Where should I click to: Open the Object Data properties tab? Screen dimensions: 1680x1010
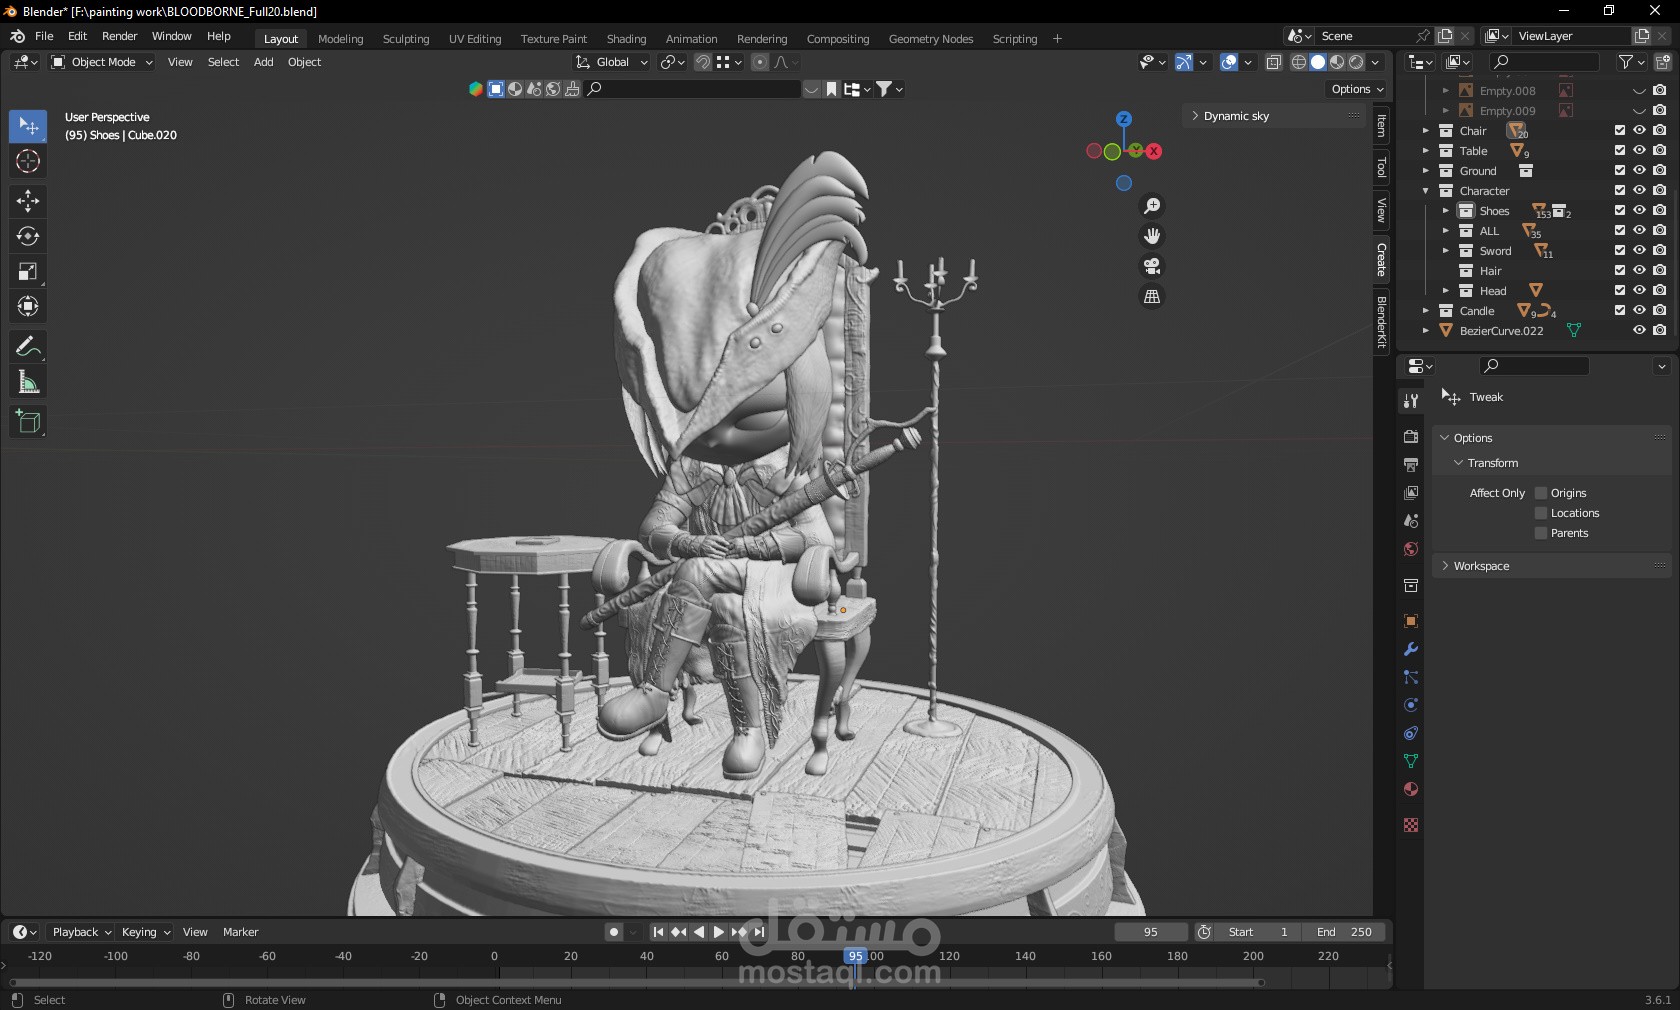(x=1411, y=761)
